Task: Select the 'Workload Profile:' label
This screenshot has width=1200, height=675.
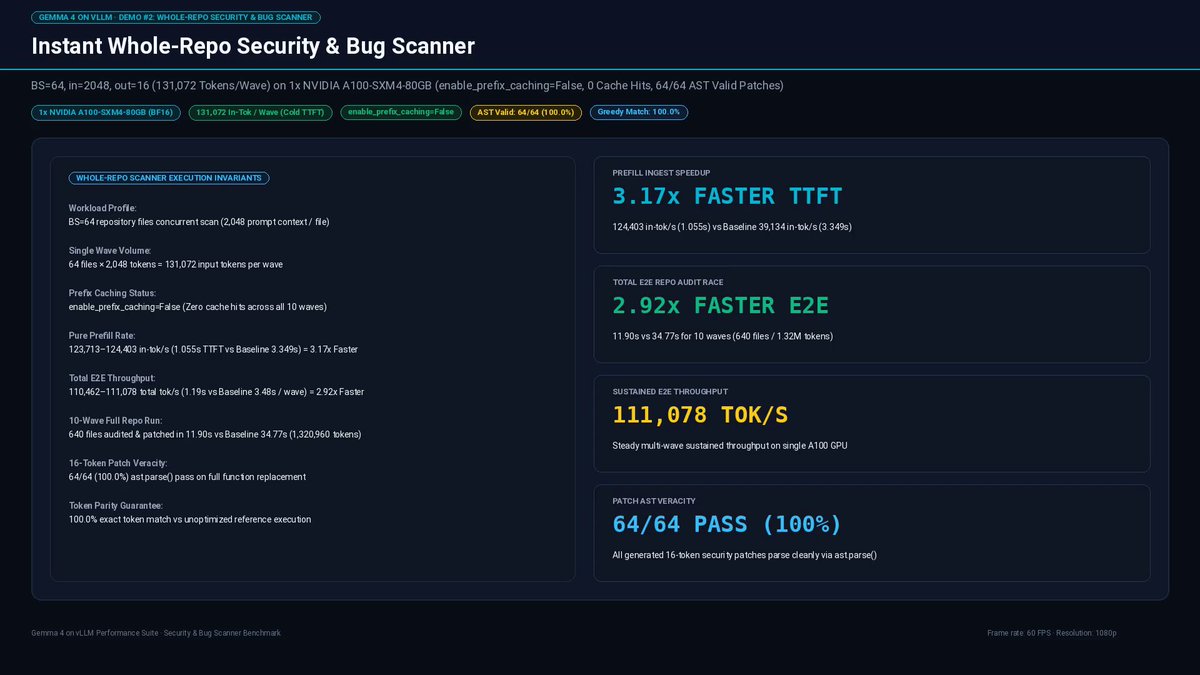Action: [x=103, y=208]
